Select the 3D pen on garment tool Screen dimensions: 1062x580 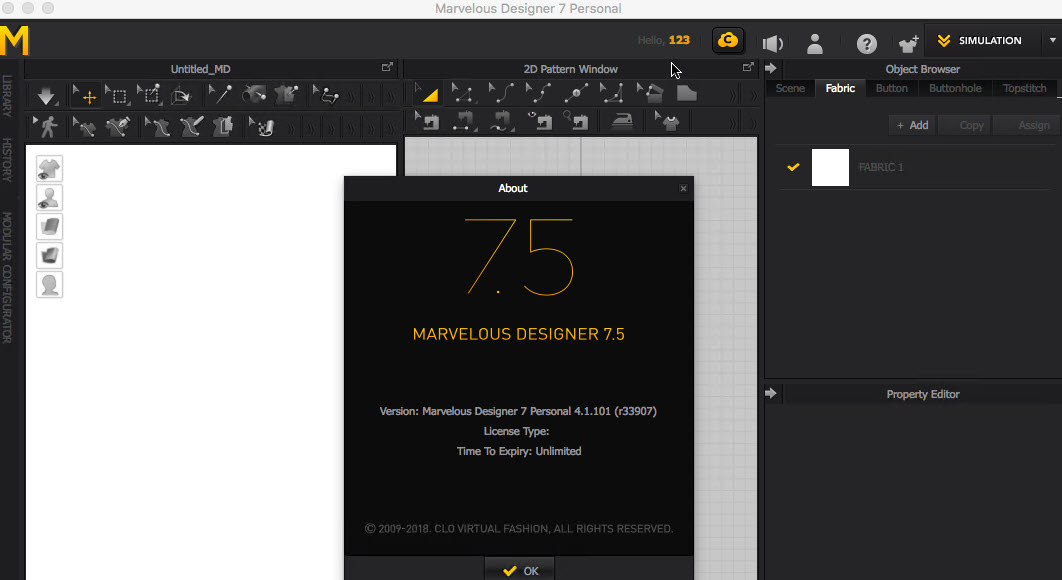(x=85, y=127)
